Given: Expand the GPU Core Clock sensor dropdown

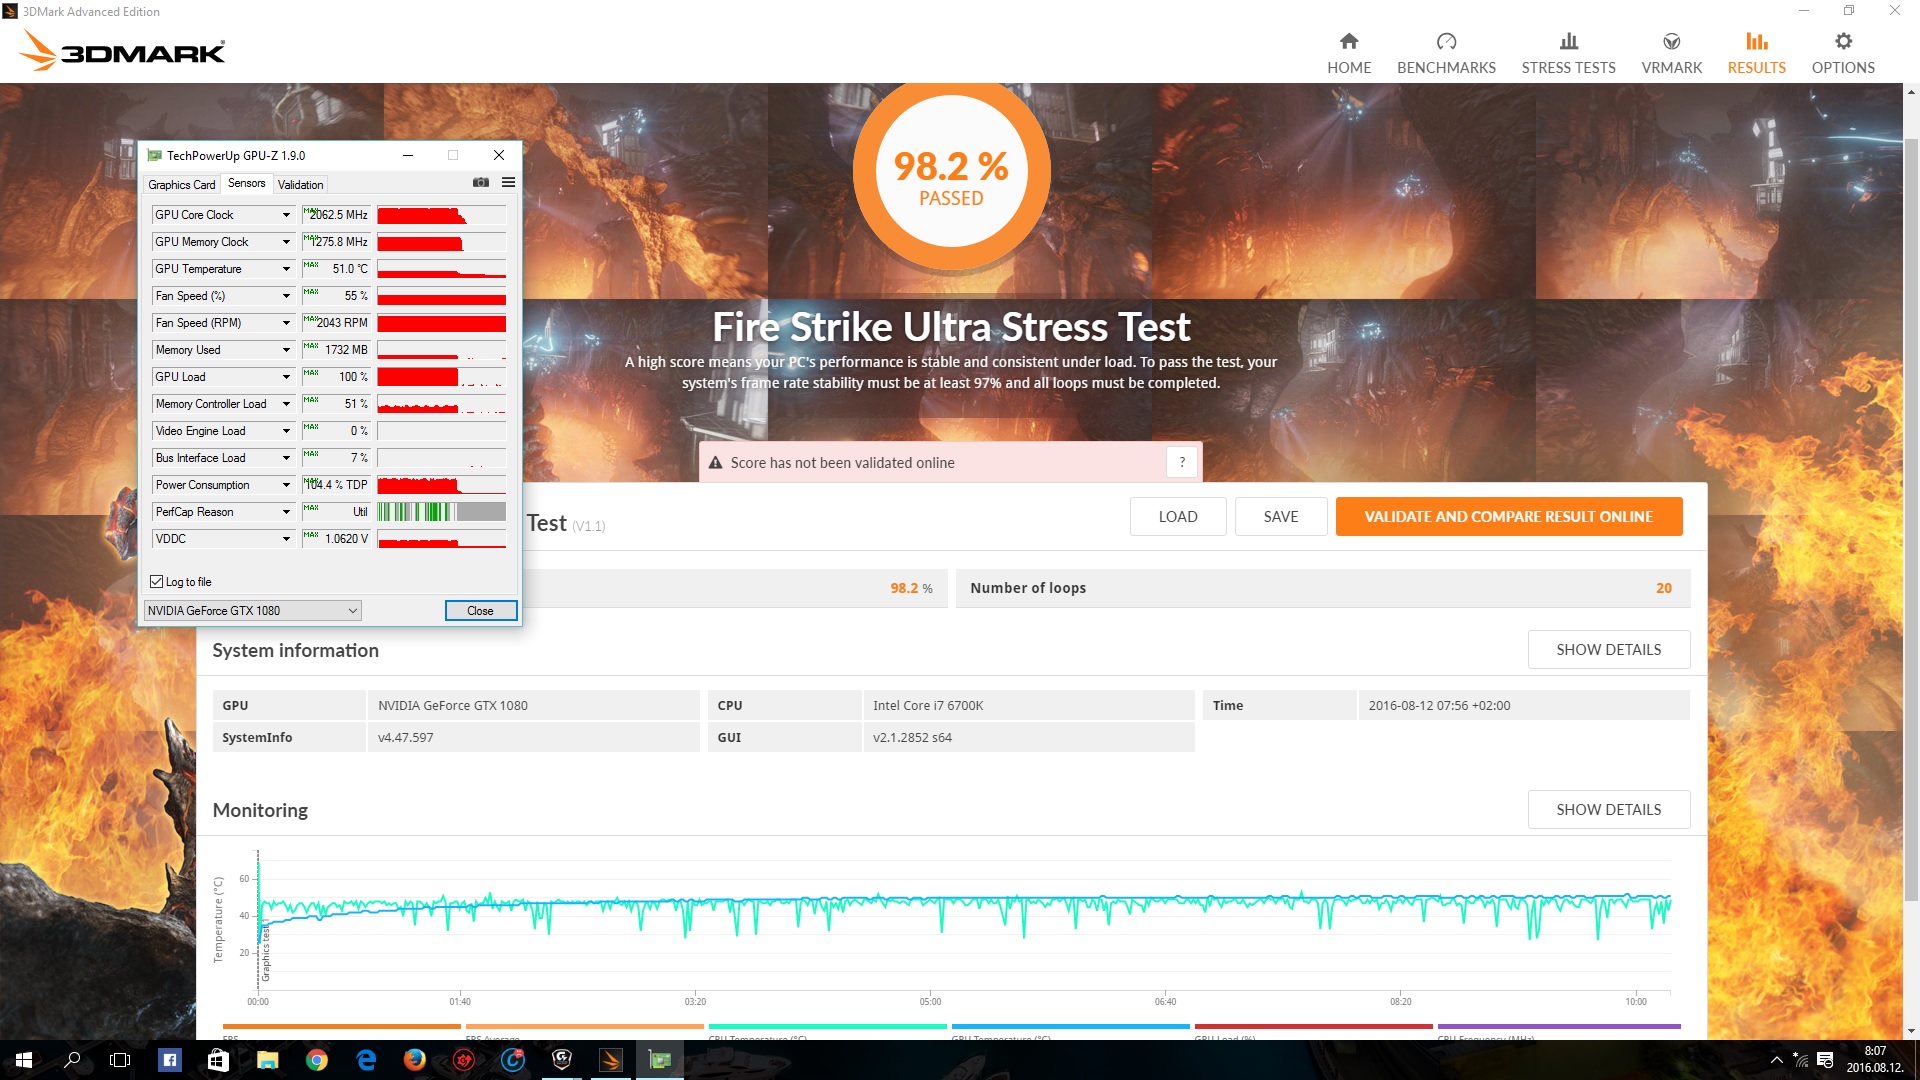Looking at the screenshot, I should coord(286,215).
